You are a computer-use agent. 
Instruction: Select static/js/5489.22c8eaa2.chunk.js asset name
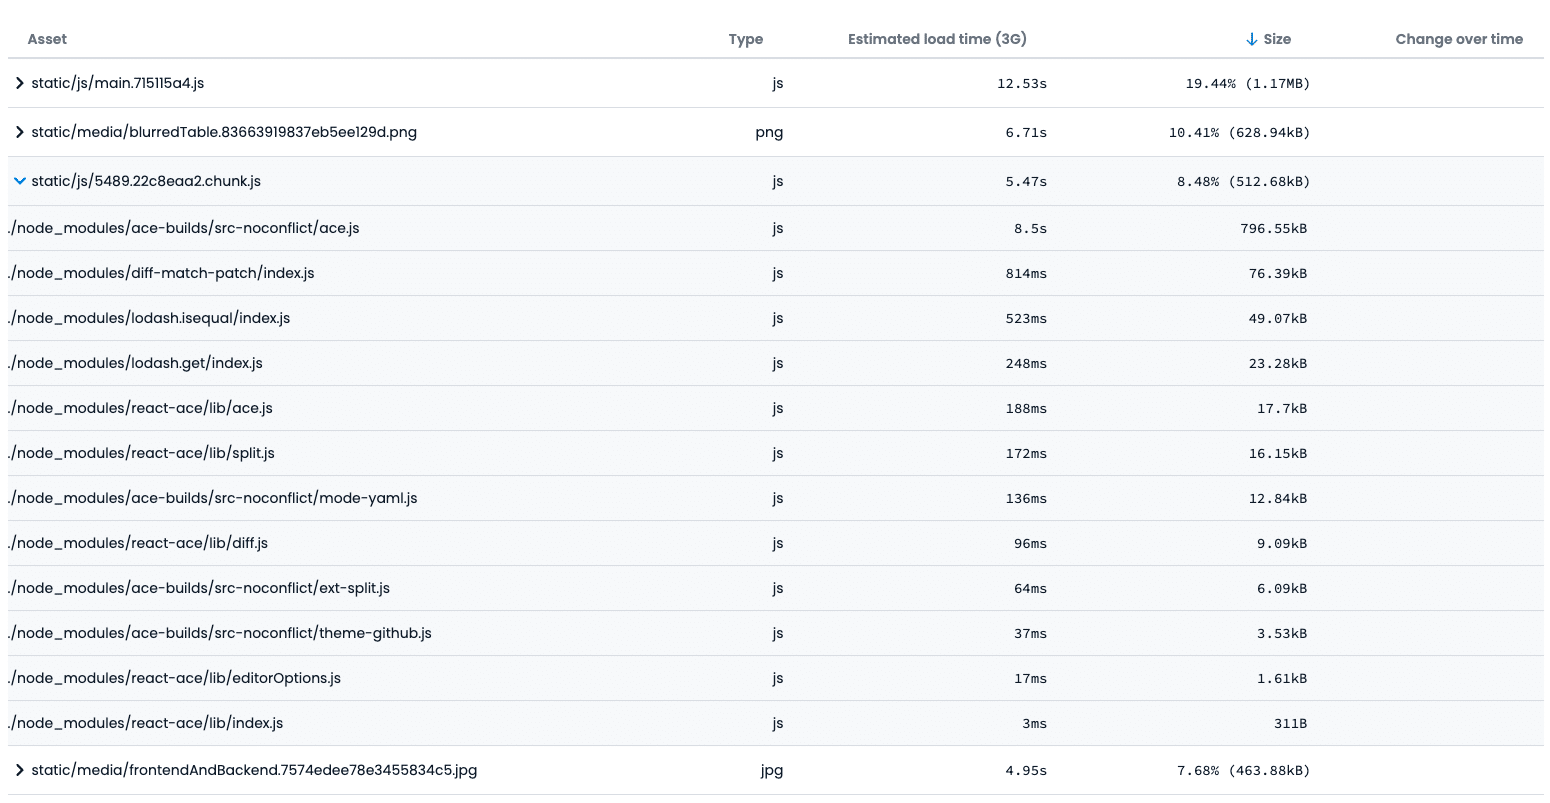pyautogui.click(x=146, y=181)
